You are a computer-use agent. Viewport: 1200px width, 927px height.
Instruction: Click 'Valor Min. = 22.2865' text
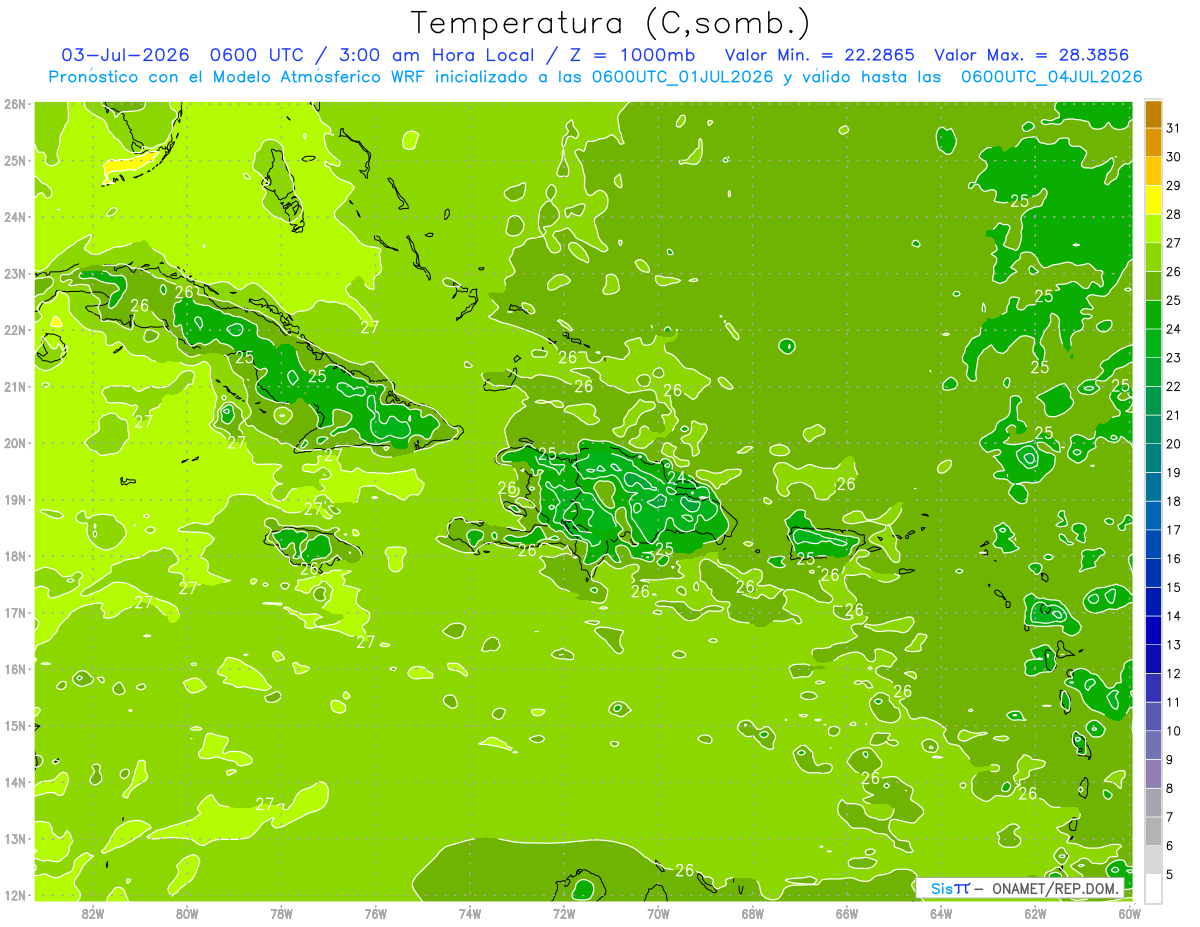(820, 55)
